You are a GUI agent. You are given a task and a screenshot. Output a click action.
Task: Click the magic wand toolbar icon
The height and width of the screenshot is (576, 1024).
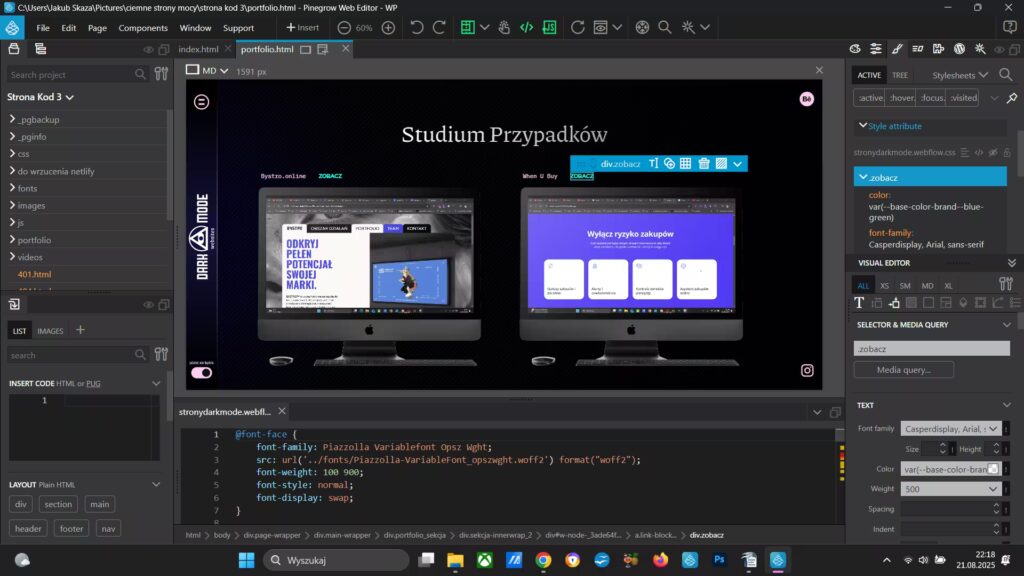pos(687,27)
